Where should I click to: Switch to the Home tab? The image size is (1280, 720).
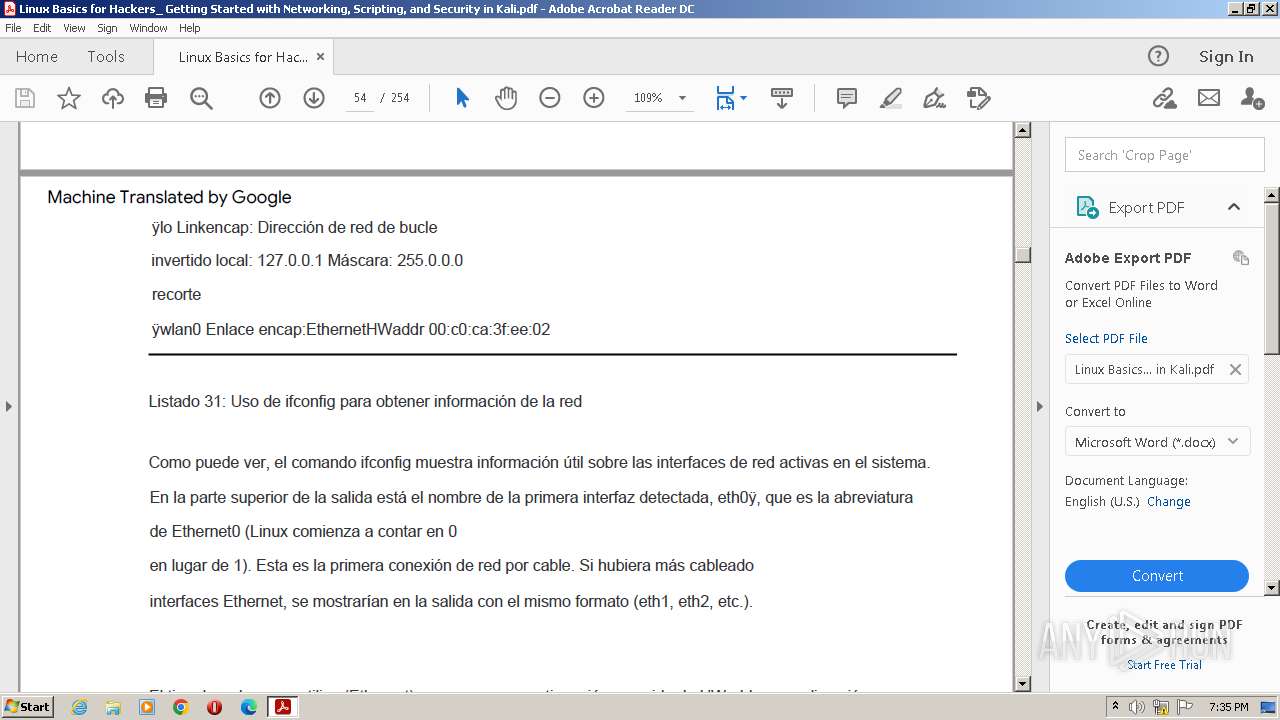click(x=37, y=56)
